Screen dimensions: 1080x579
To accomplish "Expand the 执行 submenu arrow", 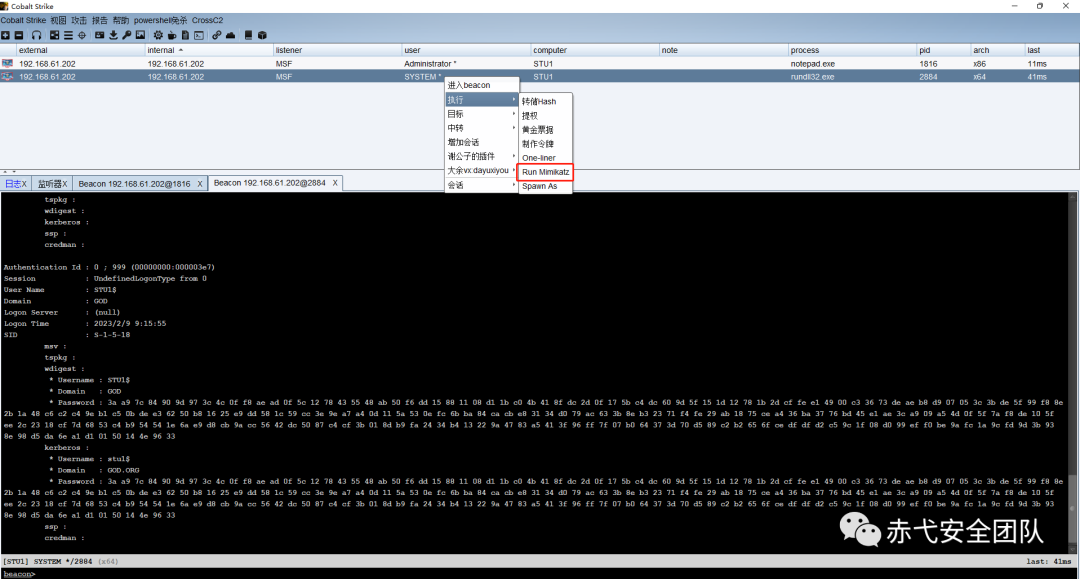I will pyautogui.click(x=514, y=100).
